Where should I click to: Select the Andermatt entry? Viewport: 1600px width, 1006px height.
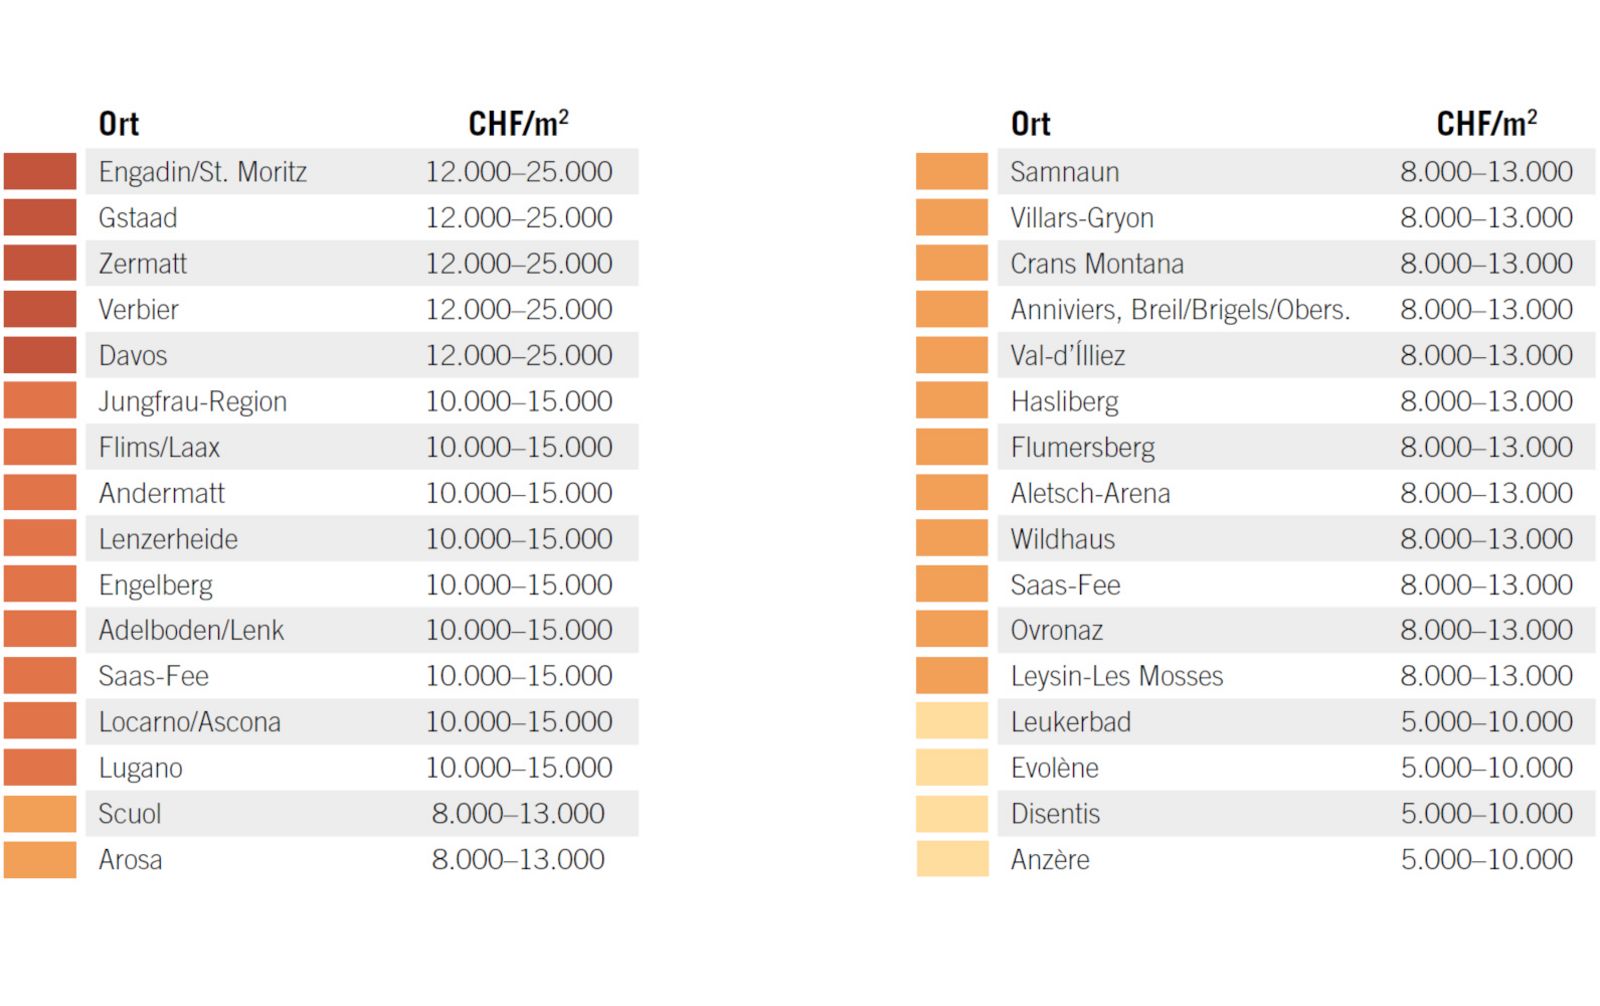tap(162, 493)
